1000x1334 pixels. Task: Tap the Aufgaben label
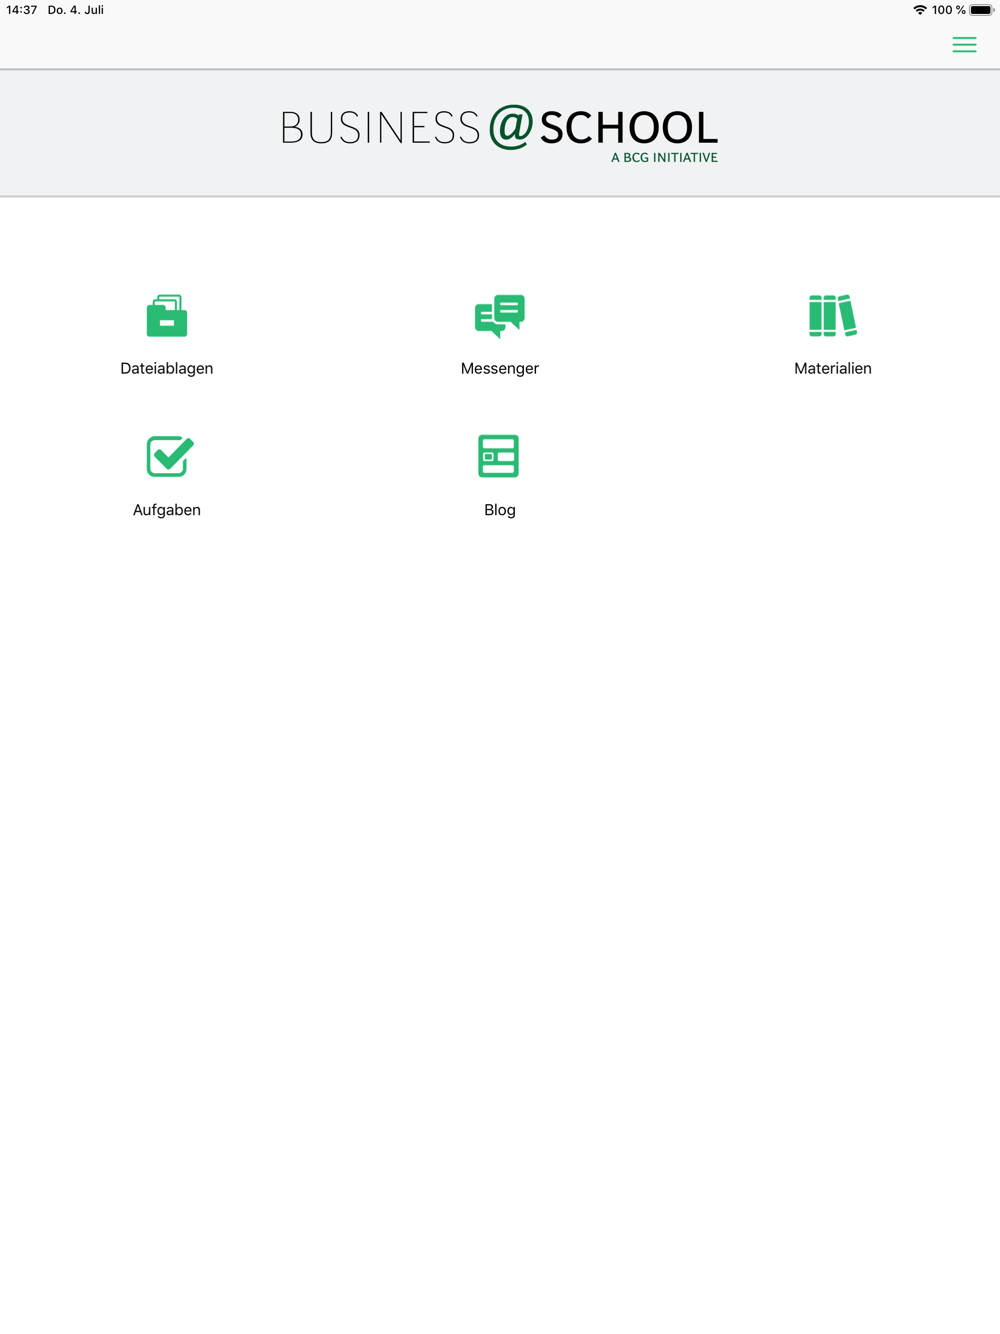[x=167, y=510]
